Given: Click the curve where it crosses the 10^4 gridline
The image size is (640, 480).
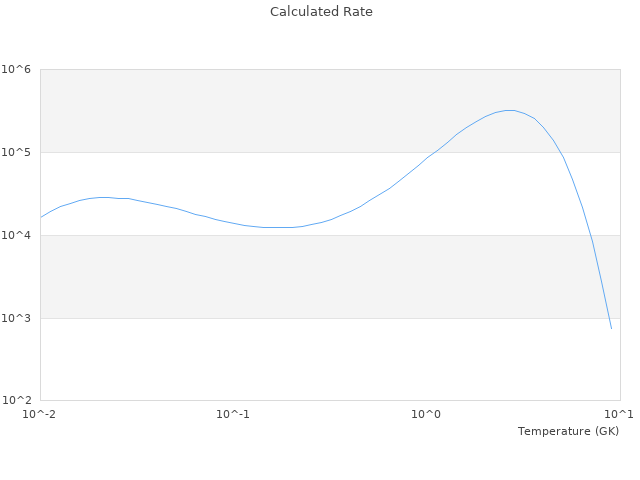Looking at the screenshot, I should coord(590,235).
